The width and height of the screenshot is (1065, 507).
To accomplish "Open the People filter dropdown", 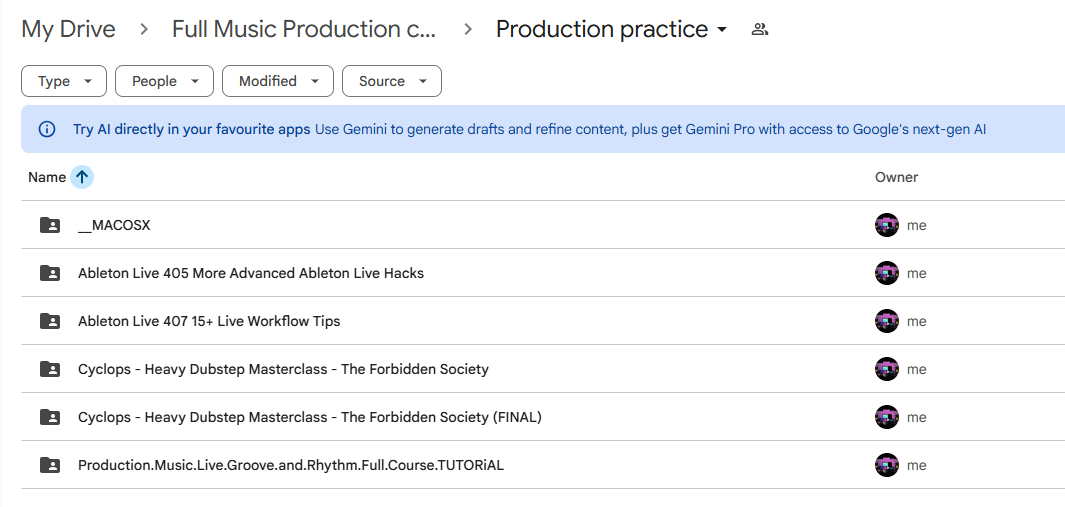I will point(164,81).
